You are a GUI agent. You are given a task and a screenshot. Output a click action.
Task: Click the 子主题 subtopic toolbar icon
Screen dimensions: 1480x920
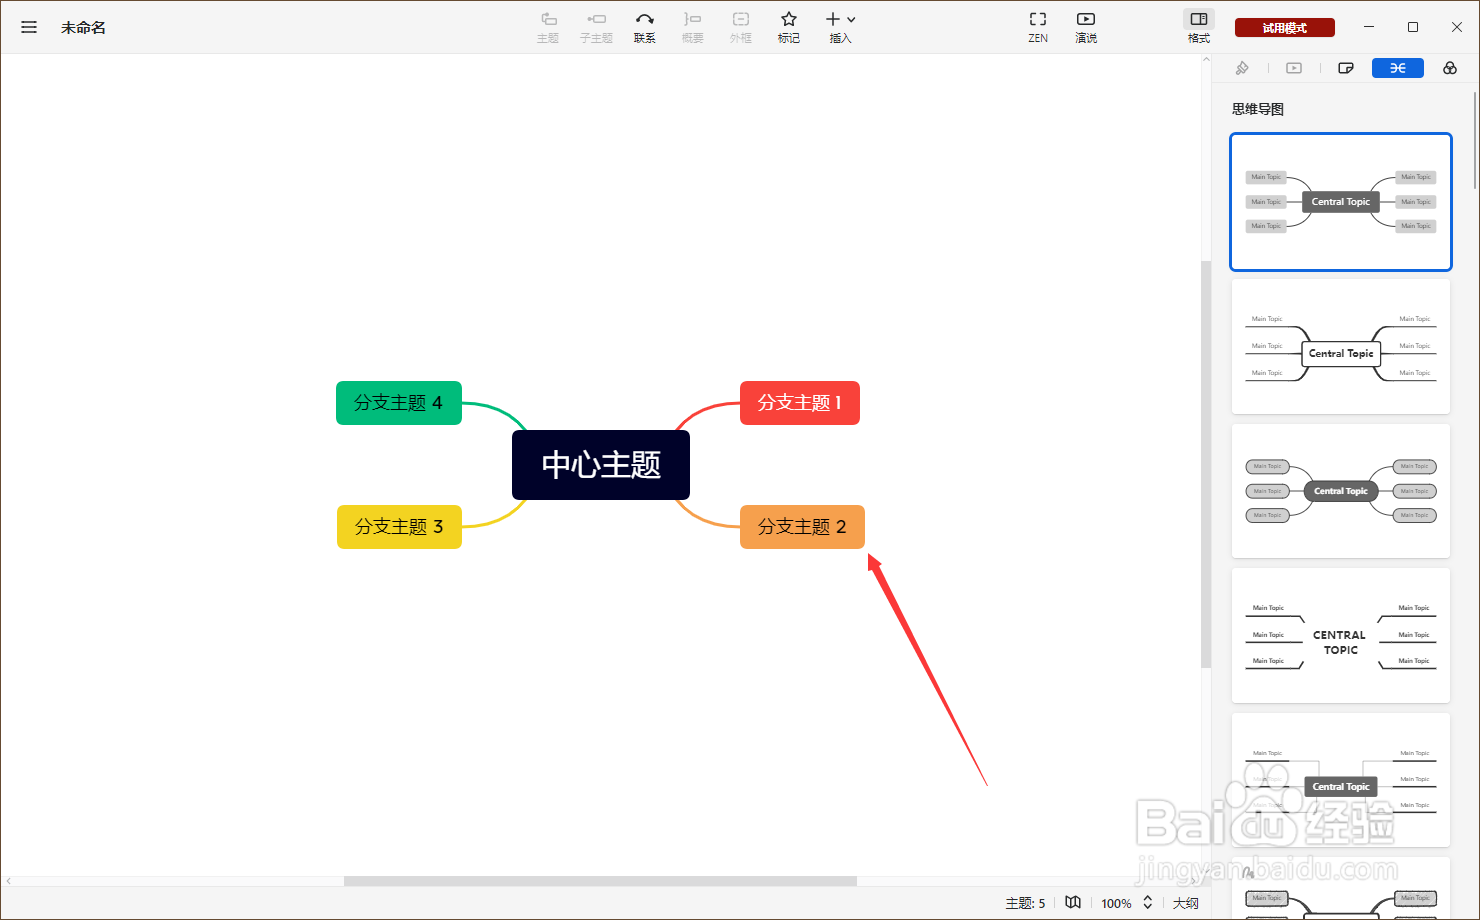coord(596,27)
